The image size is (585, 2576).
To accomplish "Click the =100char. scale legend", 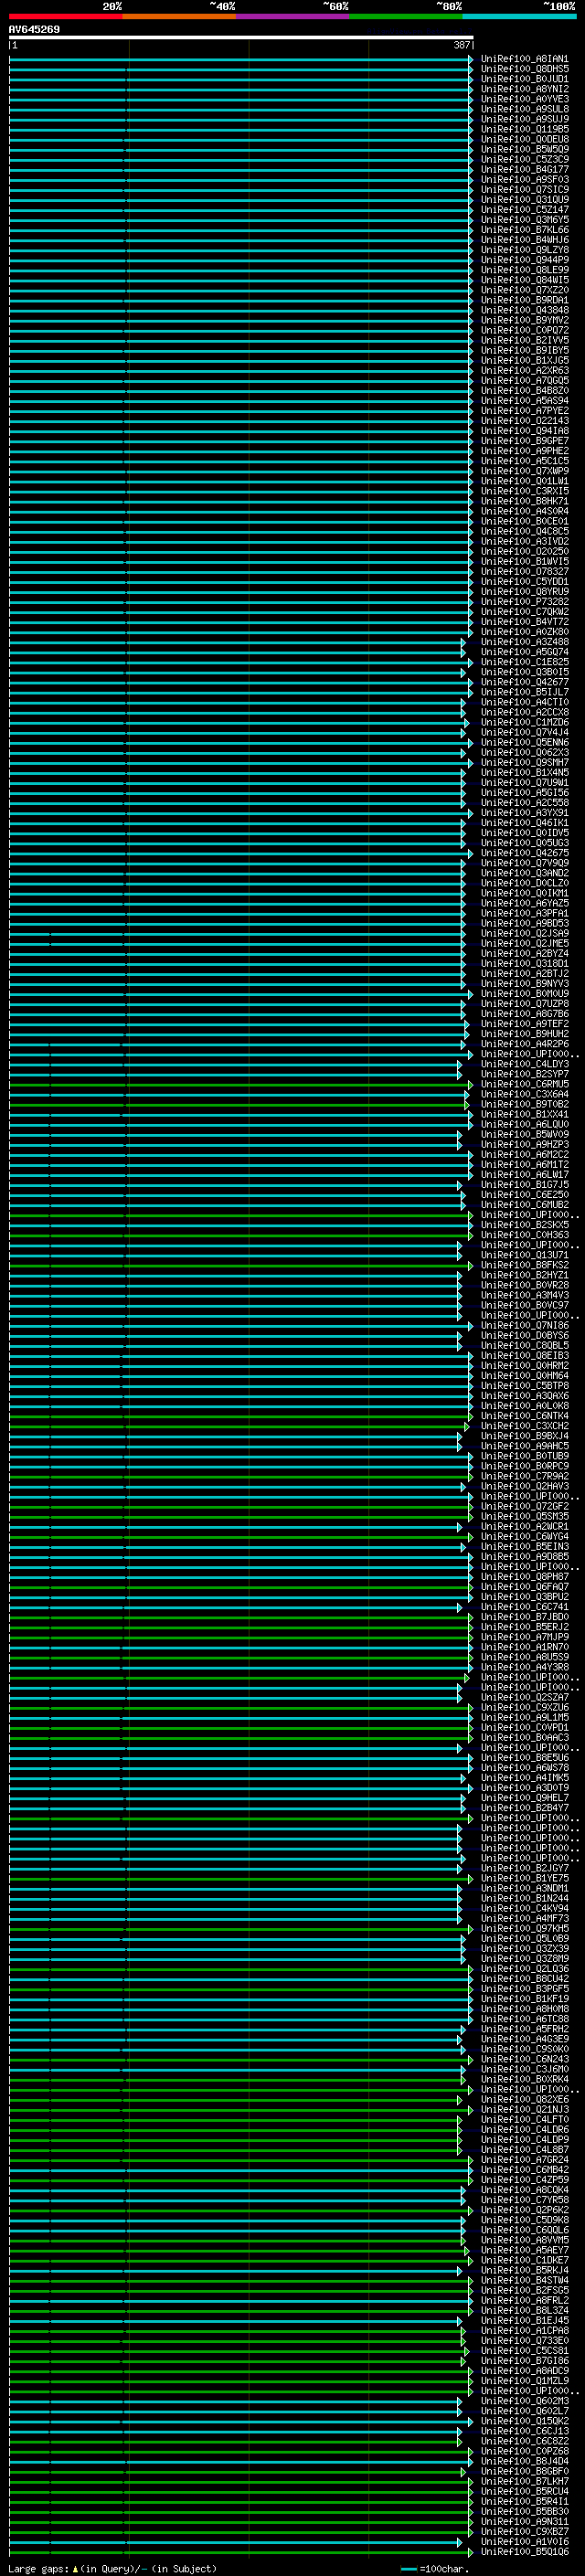I will [x=434, y=2568].
